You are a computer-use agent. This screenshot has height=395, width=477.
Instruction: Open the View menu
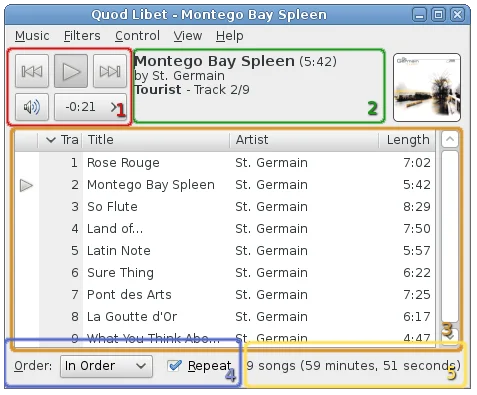[188, 36]
